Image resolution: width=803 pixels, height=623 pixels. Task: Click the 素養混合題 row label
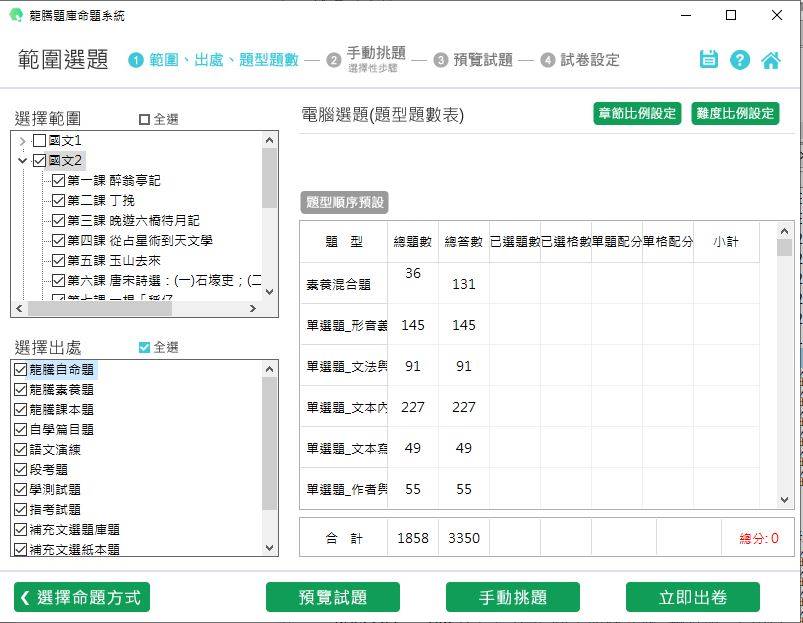338,284
